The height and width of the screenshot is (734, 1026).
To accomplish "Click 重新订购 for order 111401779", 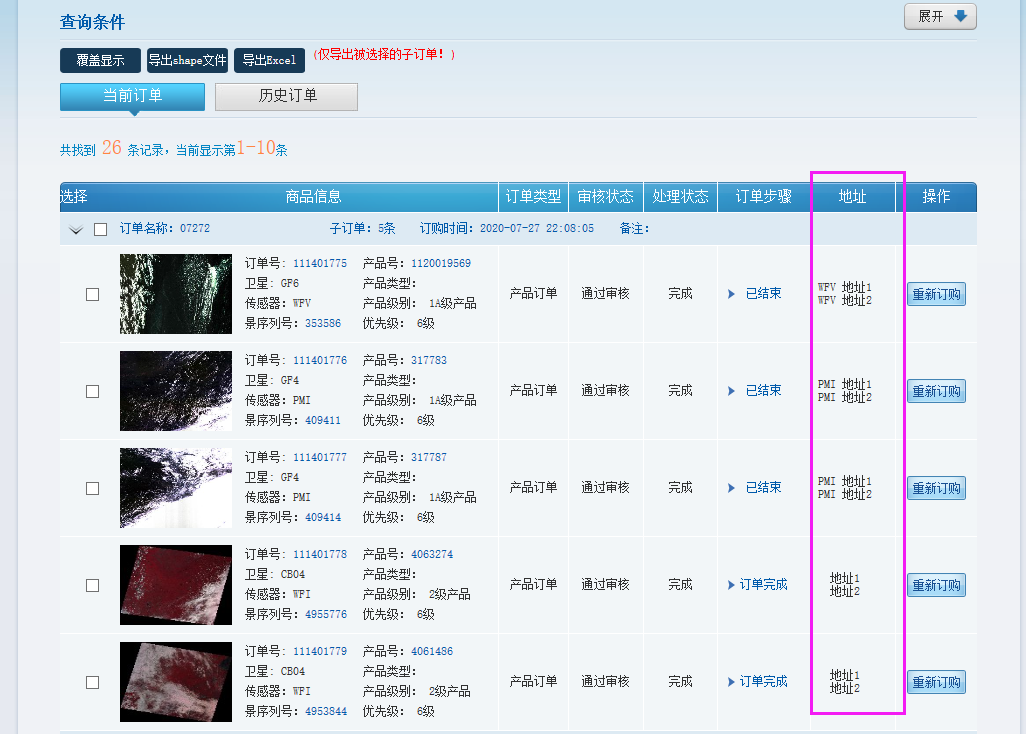I will click(x=936, y=681).
